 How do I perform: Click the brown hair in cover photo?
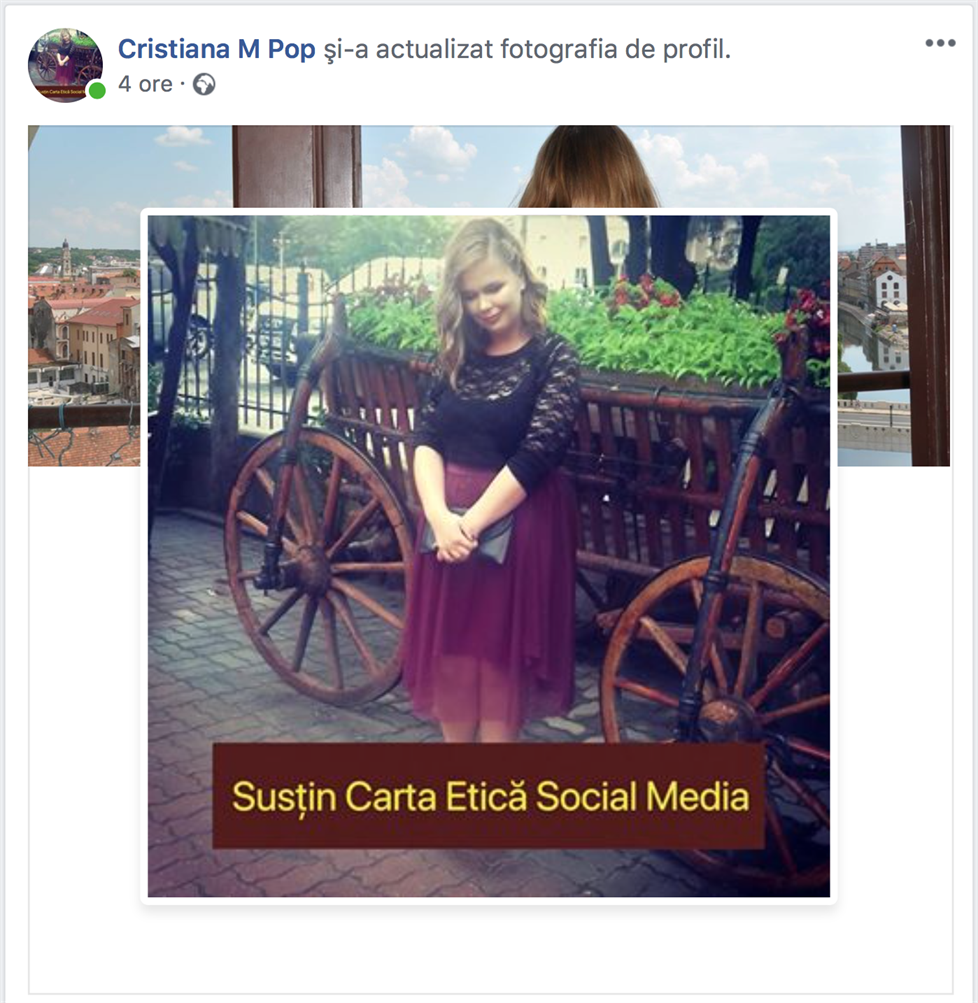[588, 168]
